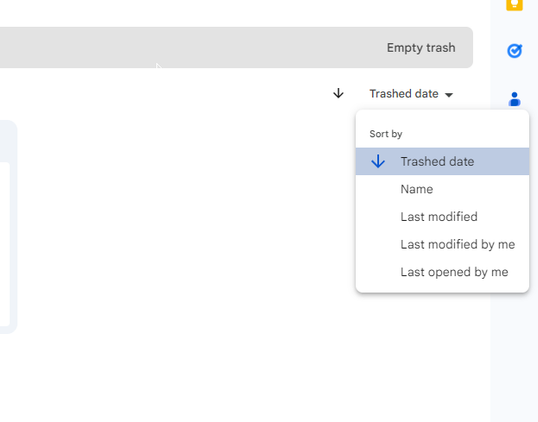Click the white preview inside file card
The height and width of the screenshot is (422, 538).
pos(4,244)
